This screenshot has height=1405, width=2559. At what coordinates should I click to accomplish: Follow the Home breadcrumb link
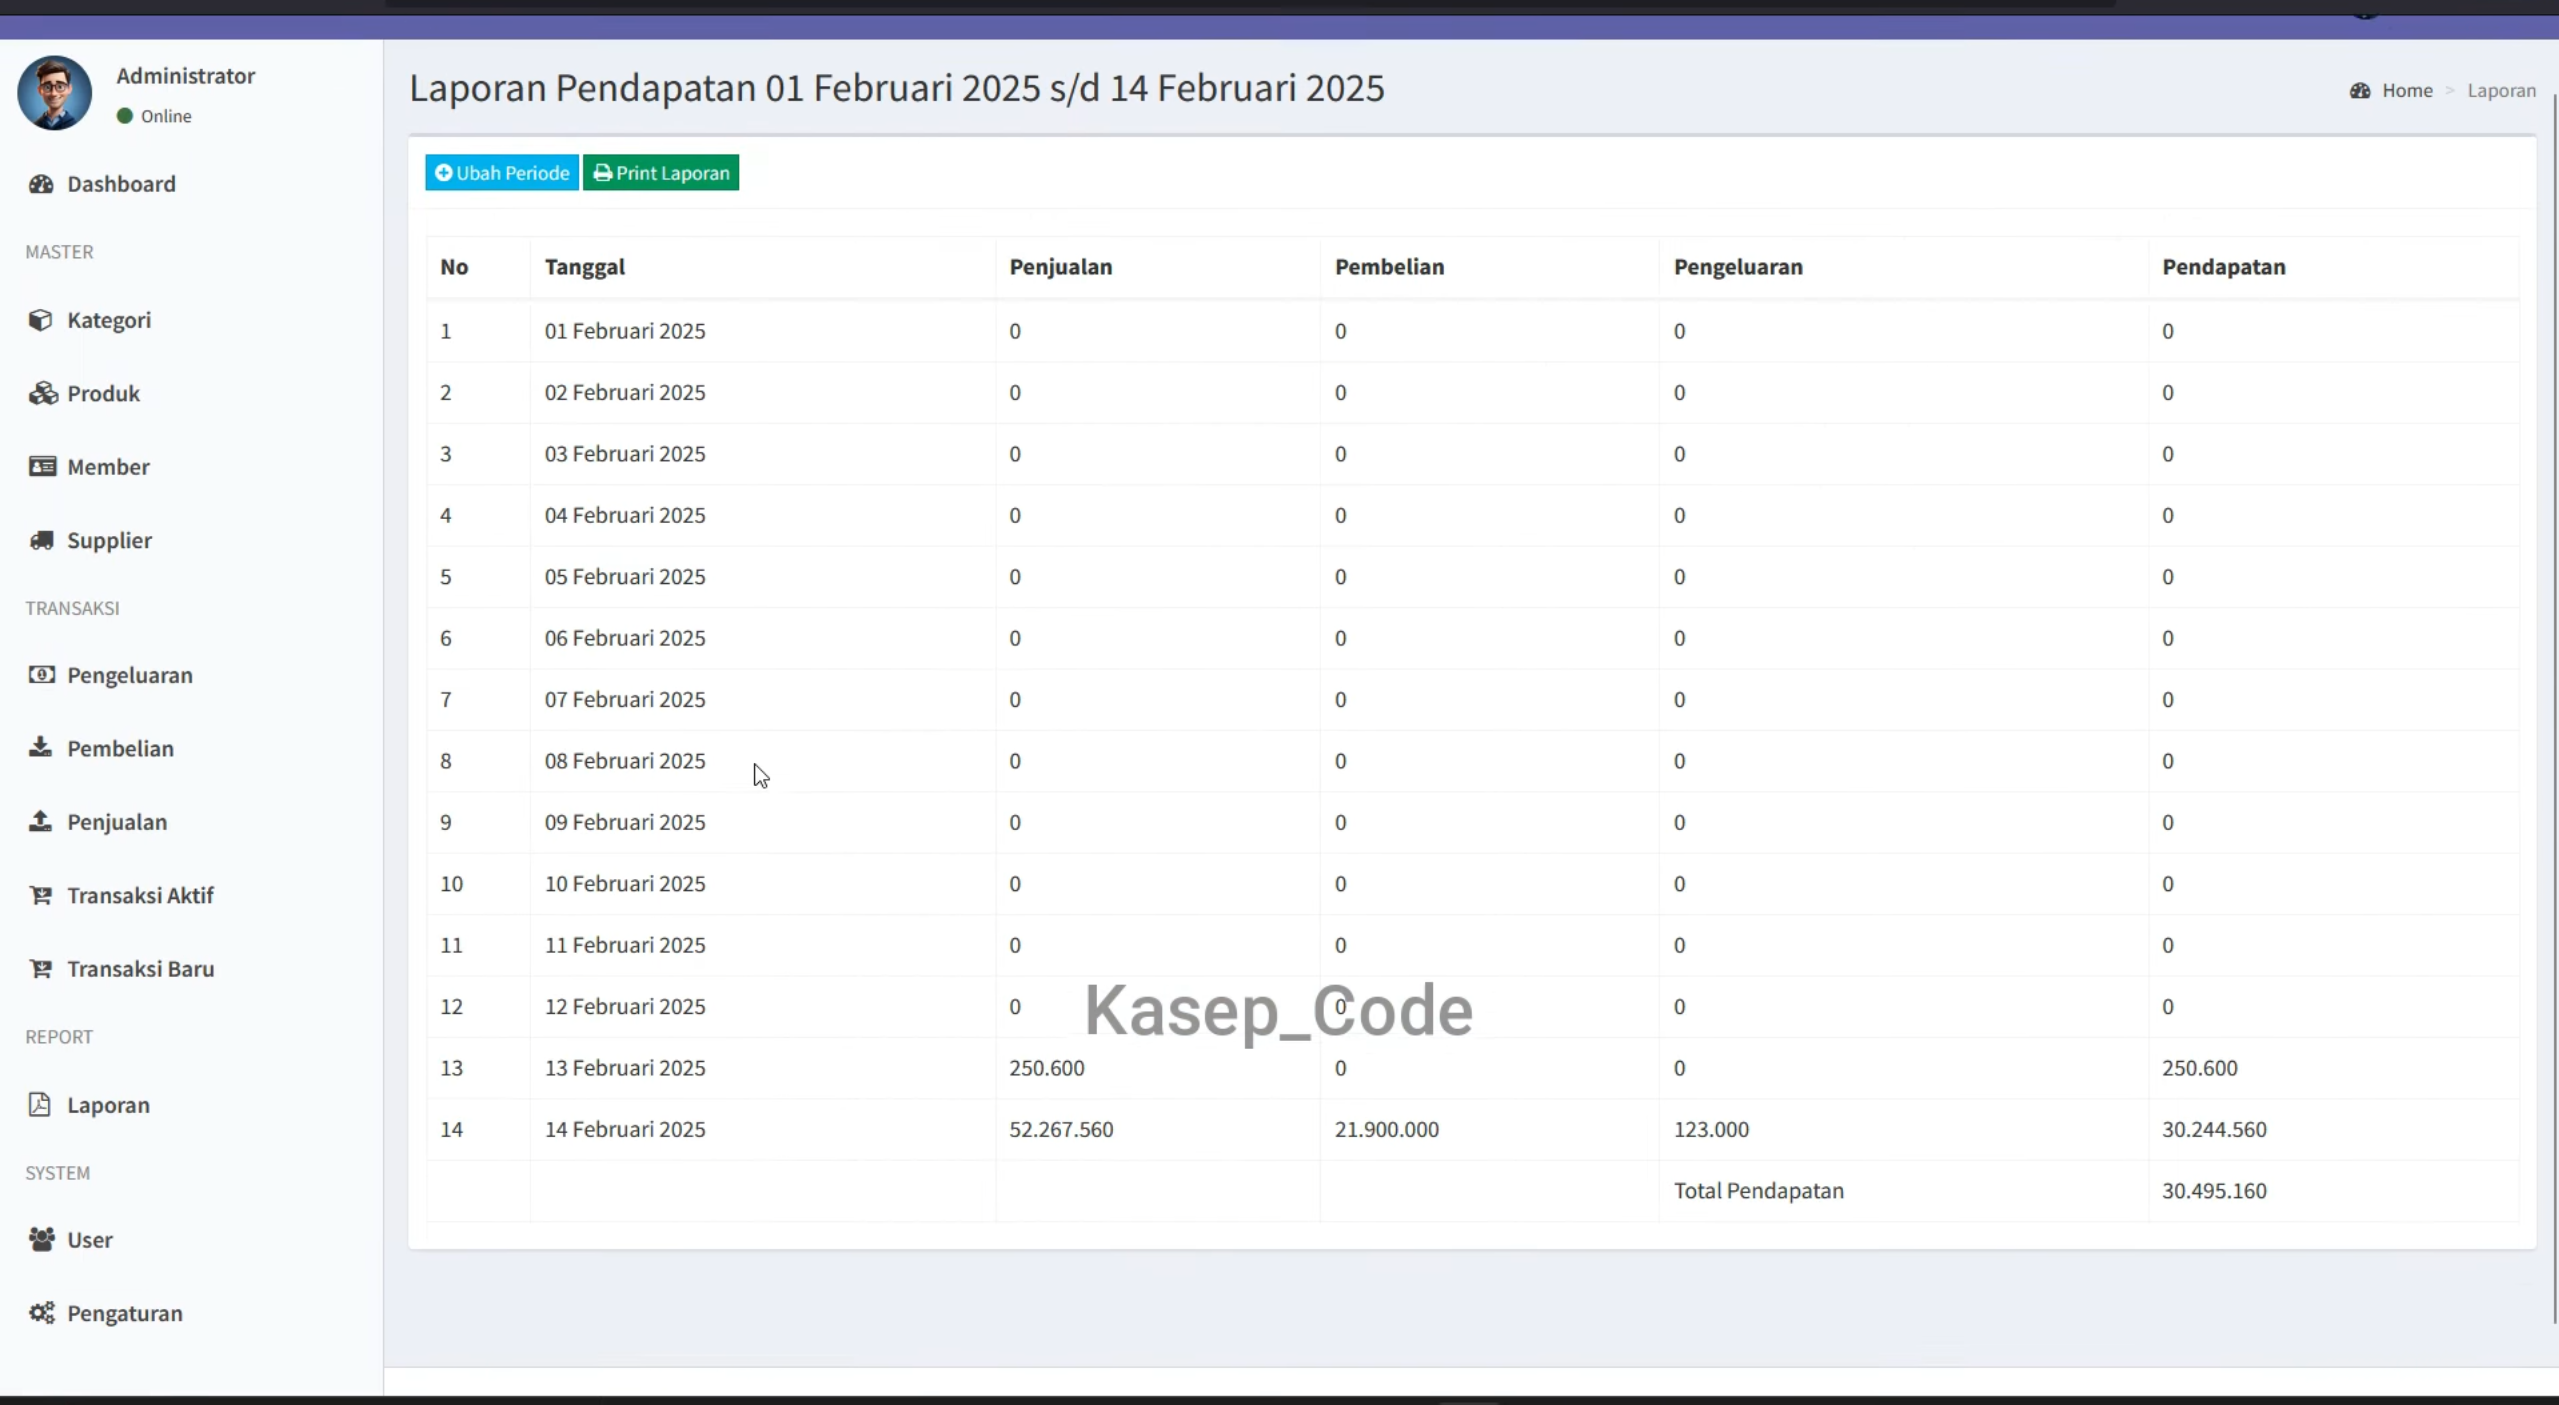tap(2406, 91)
